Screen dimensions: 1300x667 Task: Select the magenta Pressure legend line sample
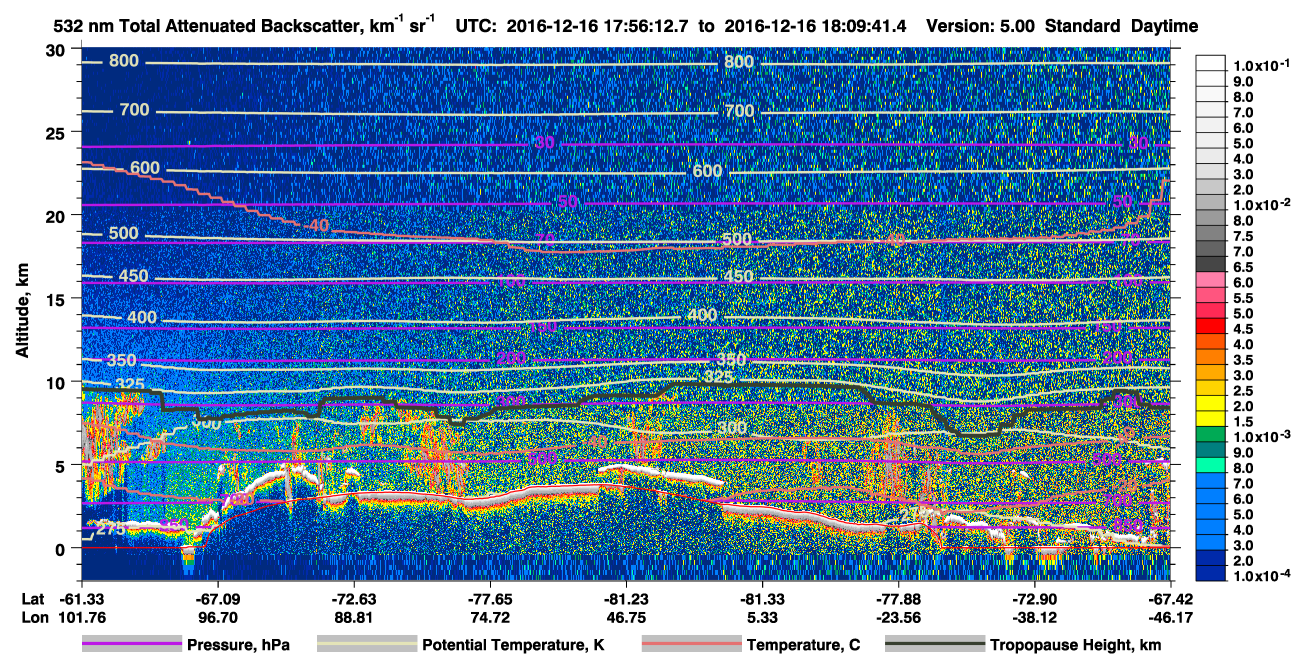[x=132, y=645]
